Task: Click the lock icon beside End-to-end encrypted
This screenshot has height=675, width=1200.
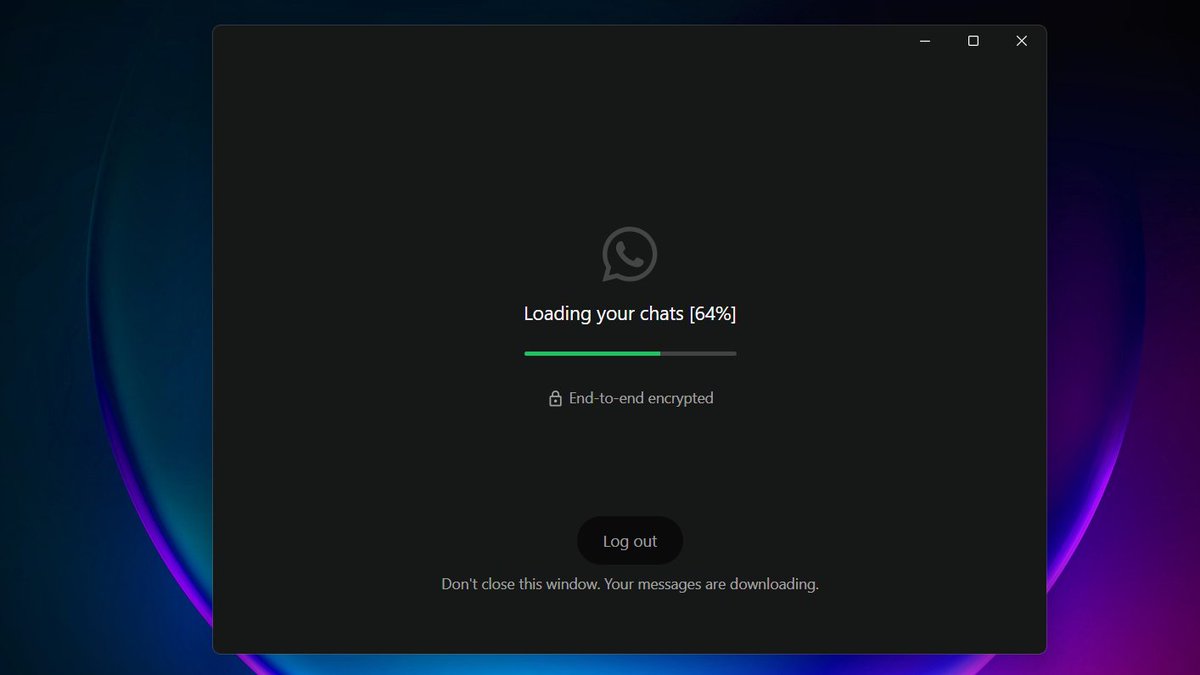Action: click(x=555, y=399)
